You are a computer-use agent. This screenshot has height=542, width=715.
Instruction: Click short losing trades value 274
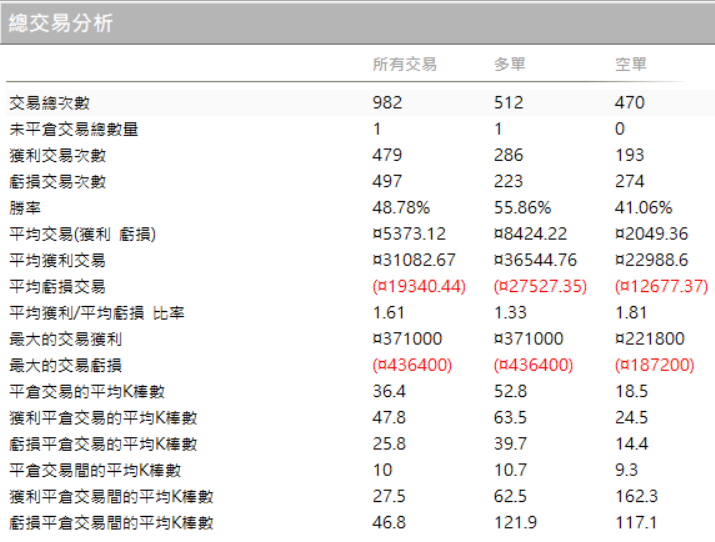pyautogui.click(x=630, y=181)
